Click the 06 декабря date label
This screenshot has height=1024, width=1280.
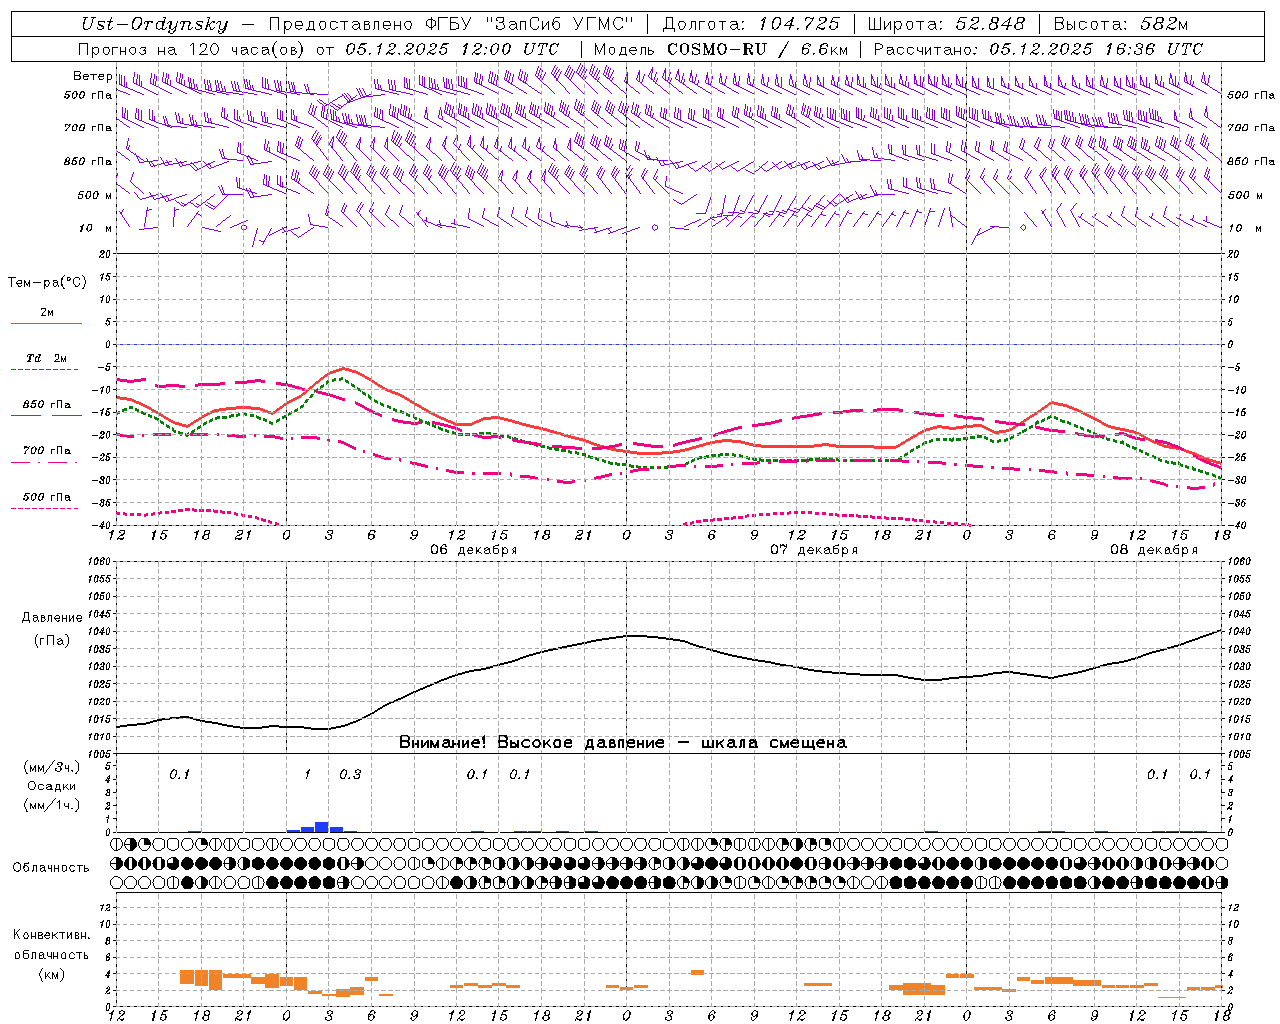coord(473,550)
